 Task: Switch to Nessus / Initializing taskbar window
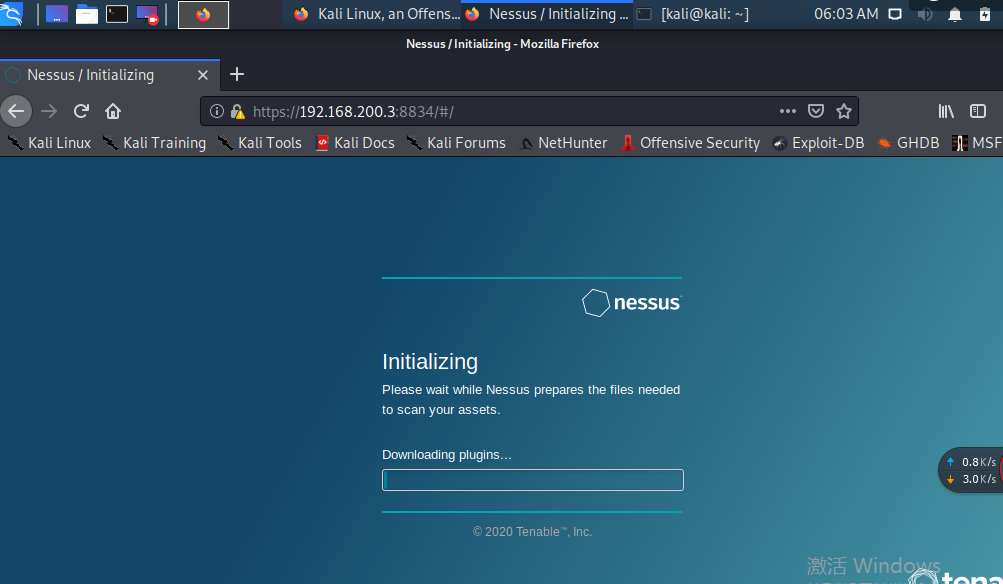click(548, 14)
